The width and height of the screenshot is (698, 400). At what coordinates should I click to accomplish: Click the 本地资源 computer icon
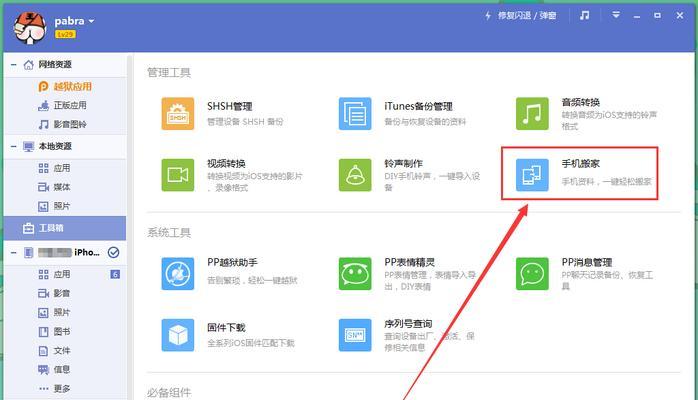pos(28,146)
